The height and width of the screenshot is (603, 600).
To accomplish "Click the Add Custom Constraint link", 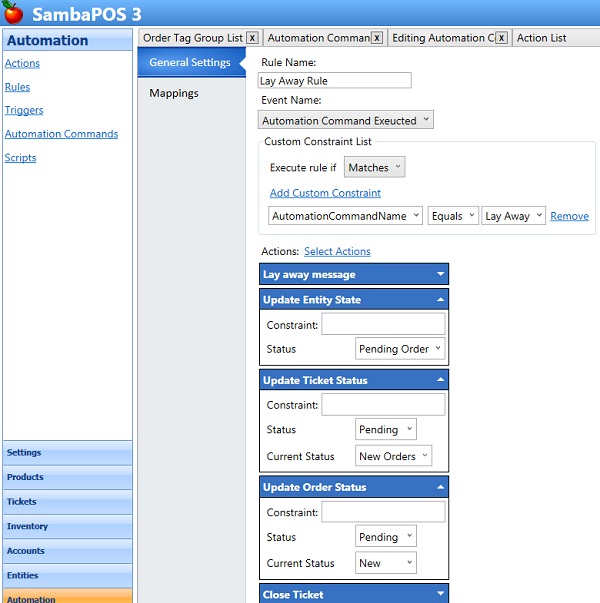I will [x=325, y=193].
